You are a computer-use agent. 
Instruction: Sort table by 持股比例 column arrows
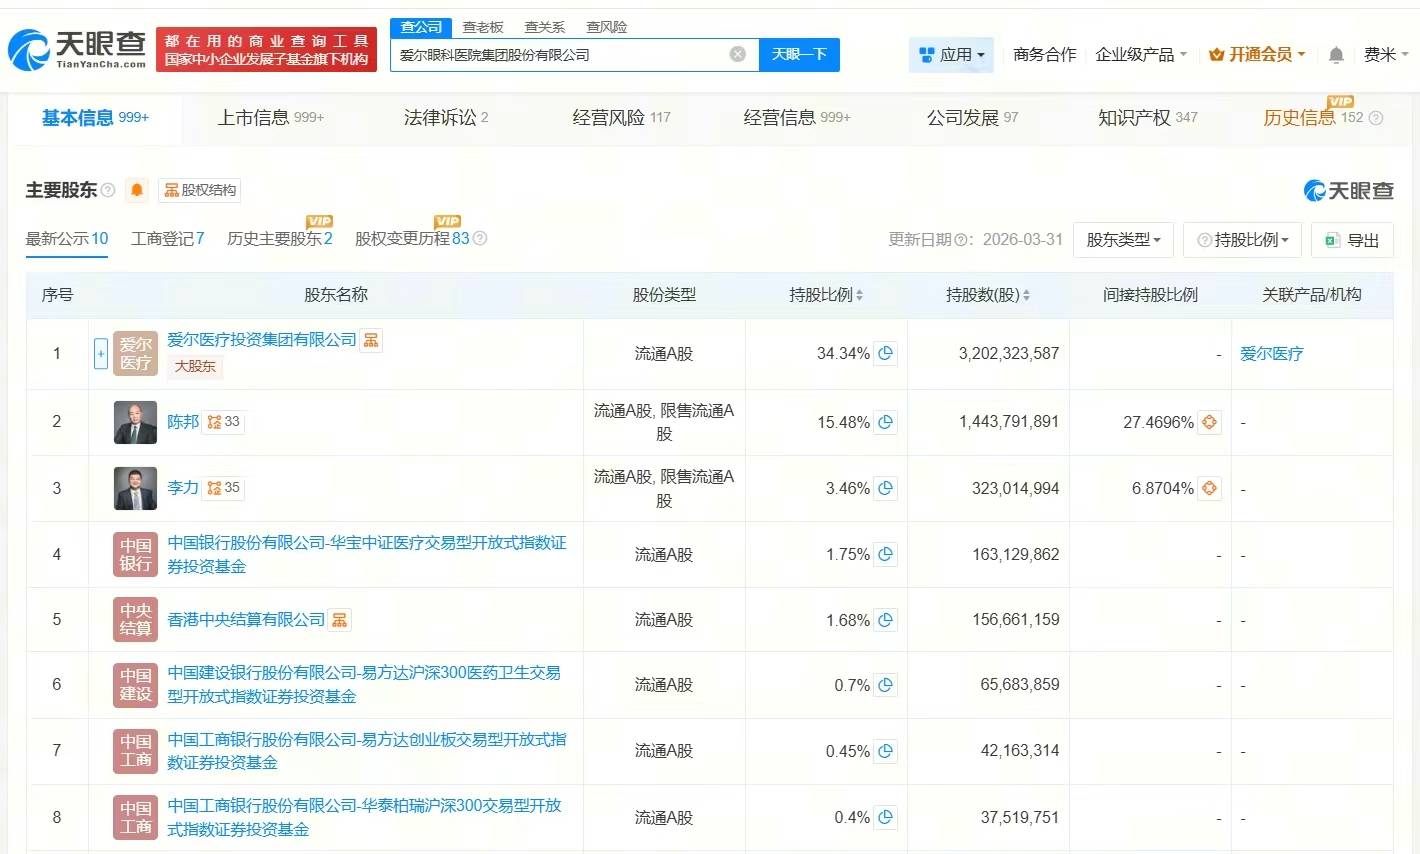pyautogui.click(x=860, y=295)
